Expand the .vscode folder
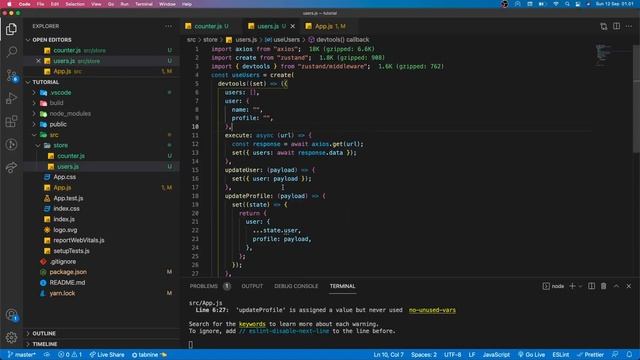 [60, 93]
